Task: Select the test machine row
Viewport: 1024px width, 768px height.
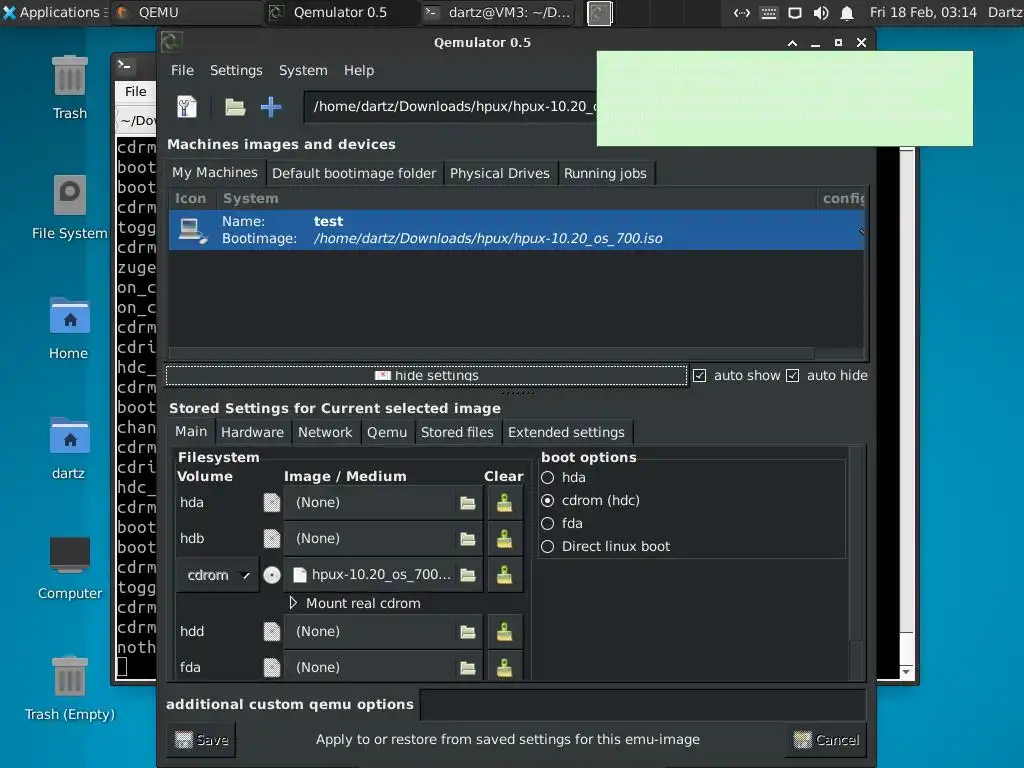Action: [x=517, y=230]
